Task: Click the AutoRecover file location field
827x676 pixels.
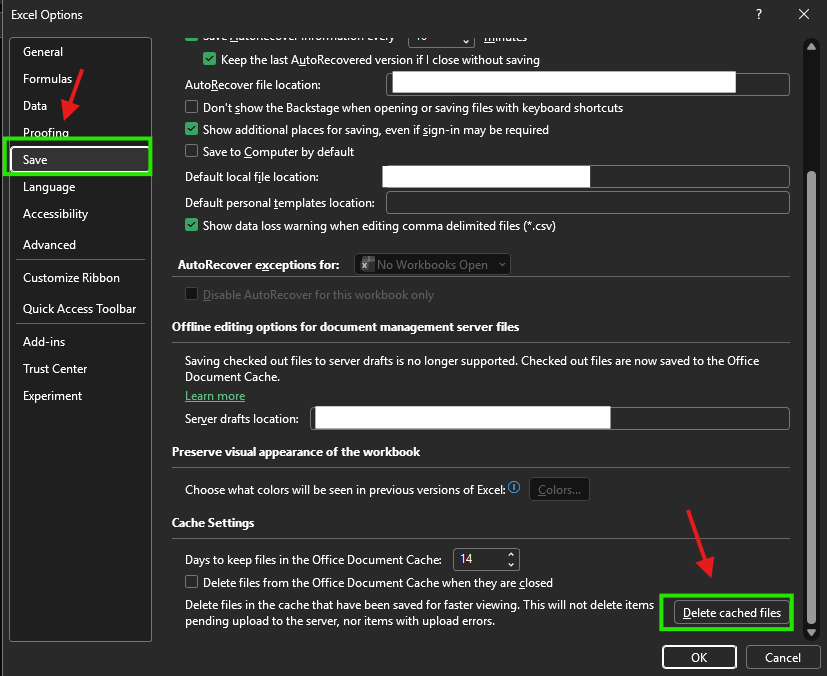Action: click(588, 84)
